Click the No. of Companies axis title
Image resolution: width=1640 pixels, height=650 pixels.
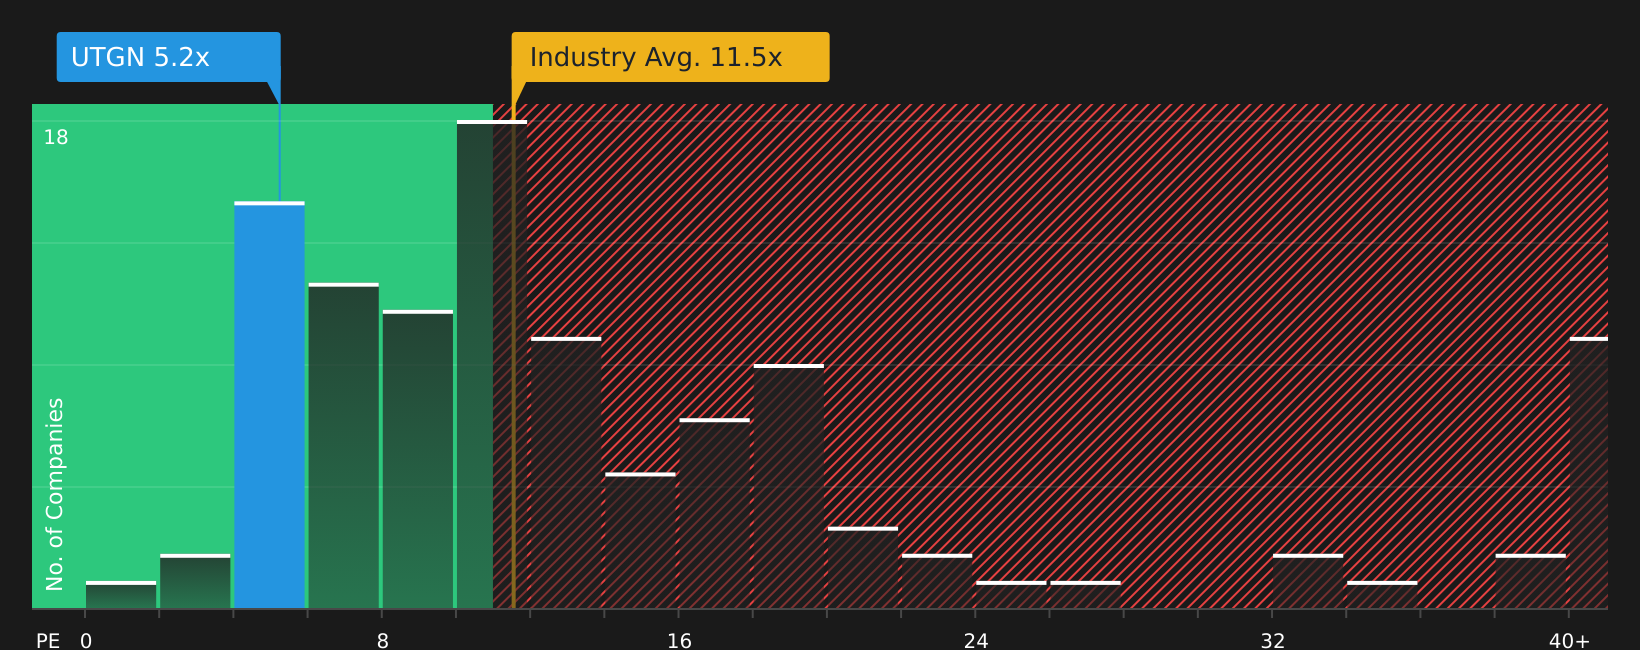tap(55, 494)
